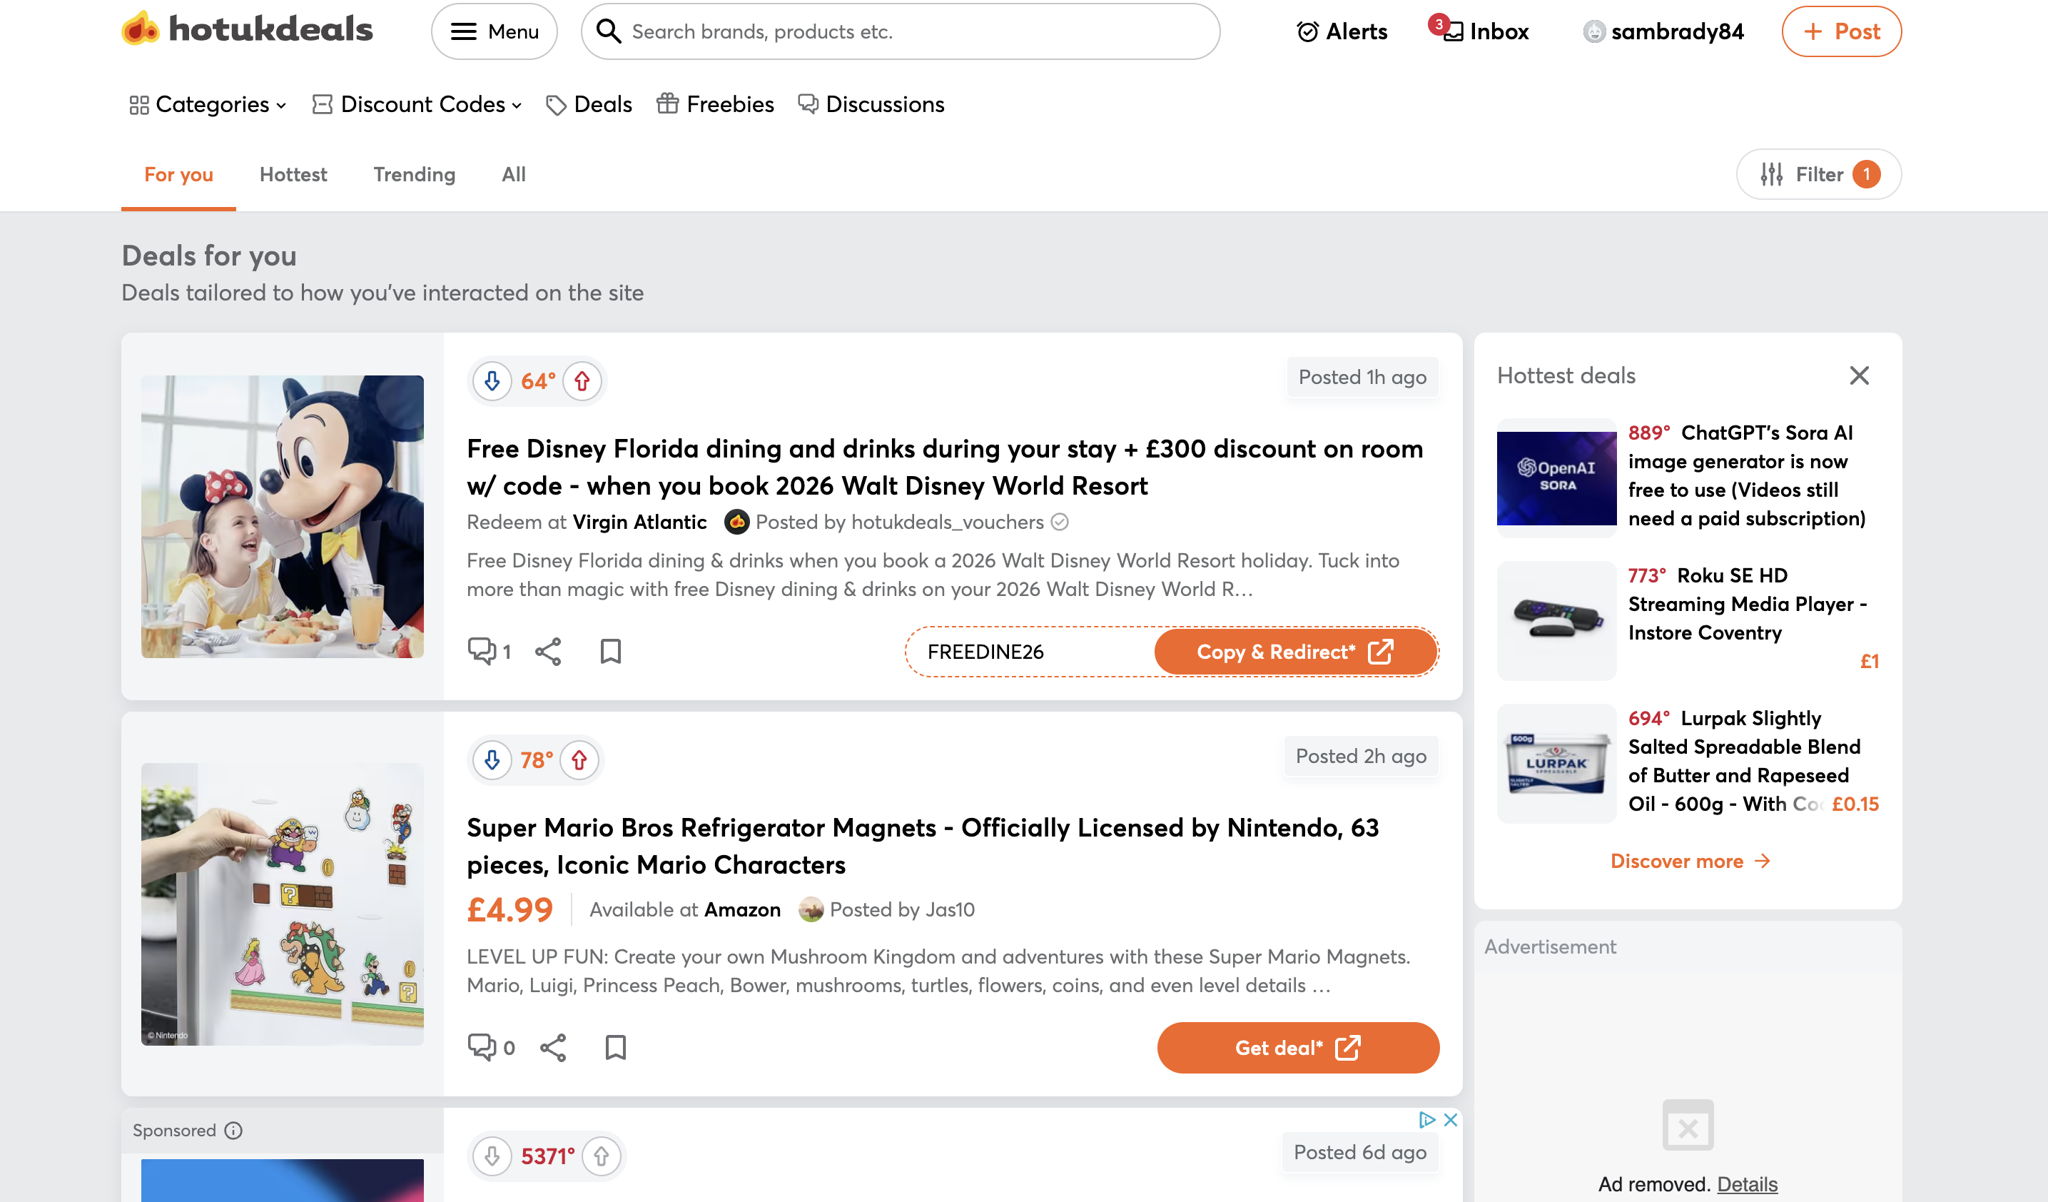The width and height of the screenshot is (2048, 1202).
Task: Expand the Categories dropdown
Action: click(x=208, y=104)
